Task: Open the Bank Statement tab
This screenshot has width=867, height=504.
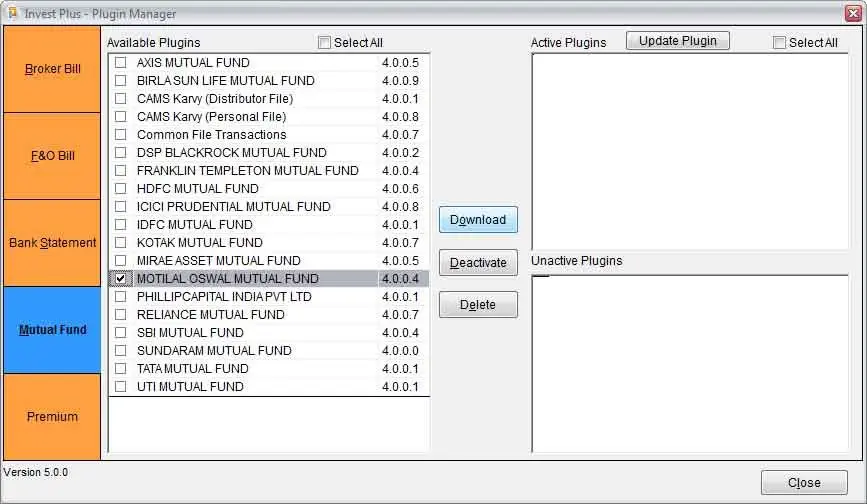Action: 53,243
